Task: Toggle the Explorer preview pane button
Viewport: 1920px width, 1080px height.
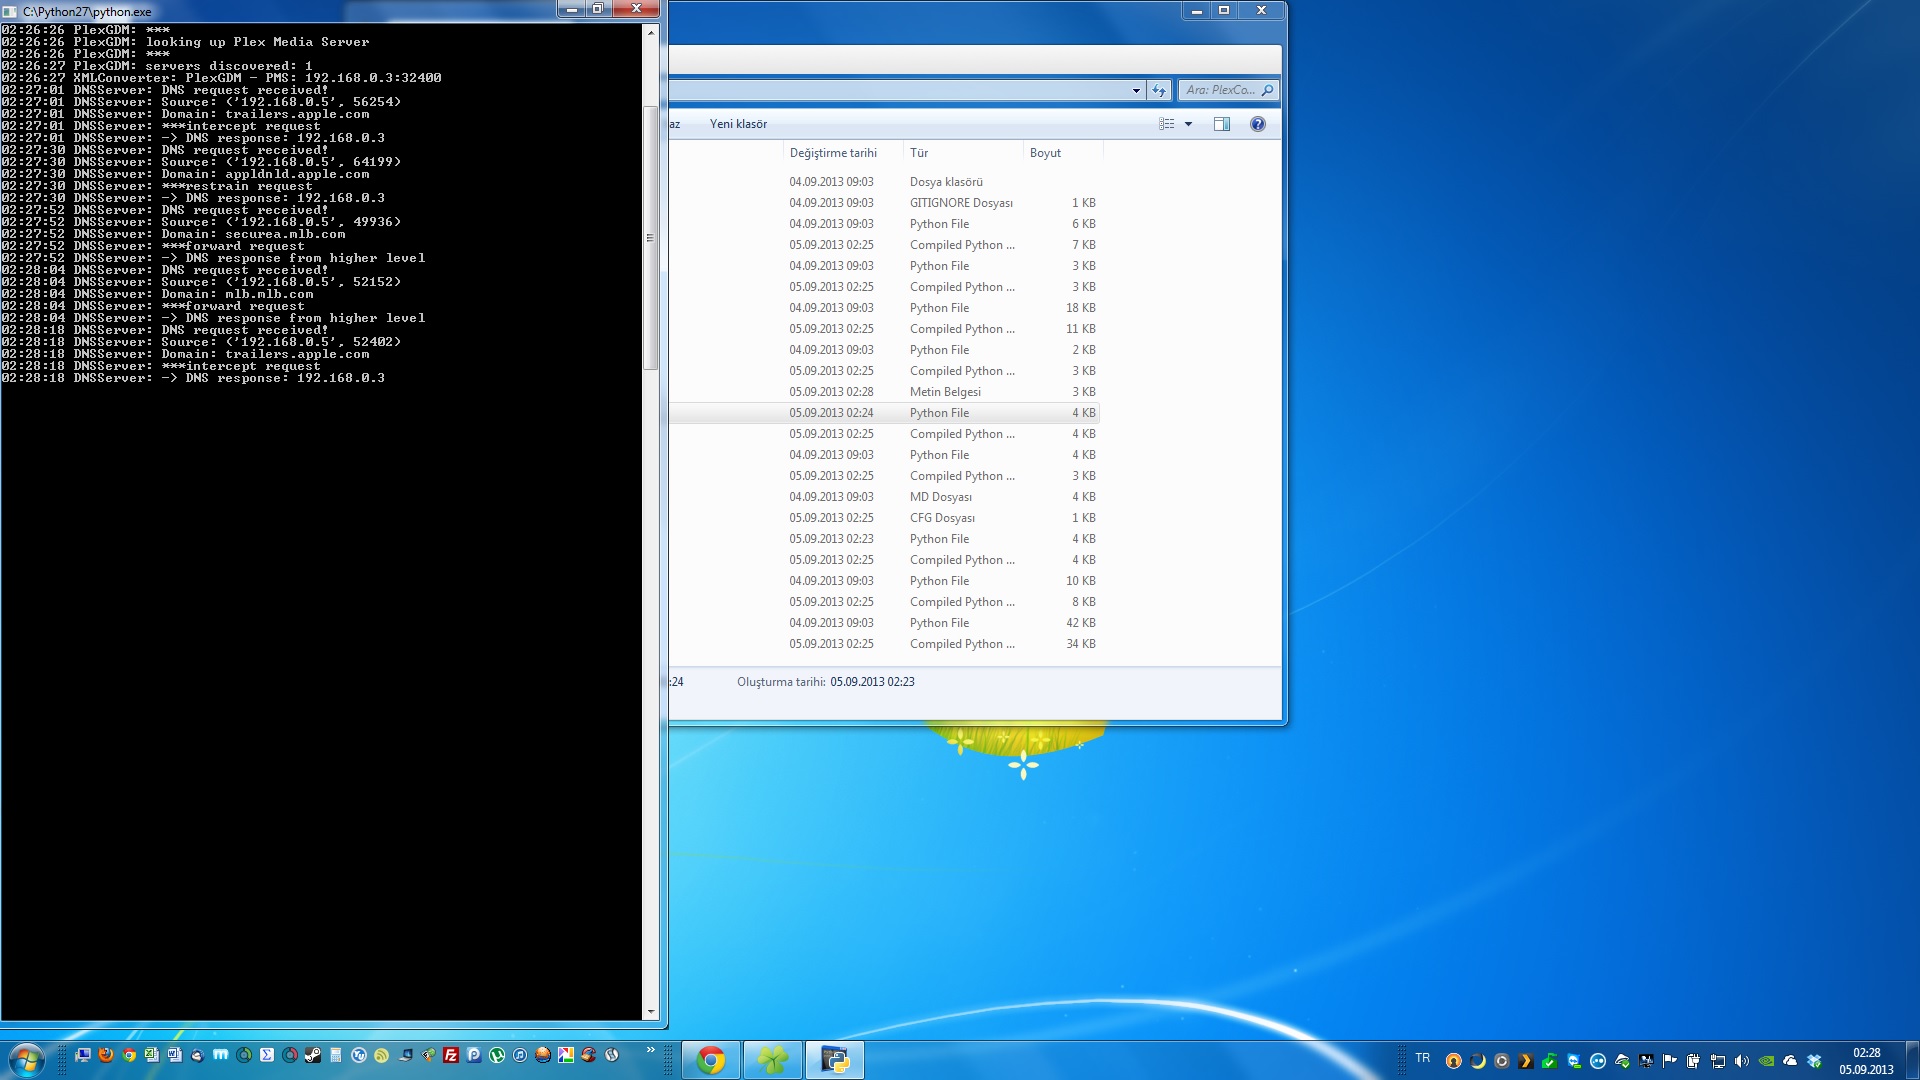Action: (x=1222, y=124)
